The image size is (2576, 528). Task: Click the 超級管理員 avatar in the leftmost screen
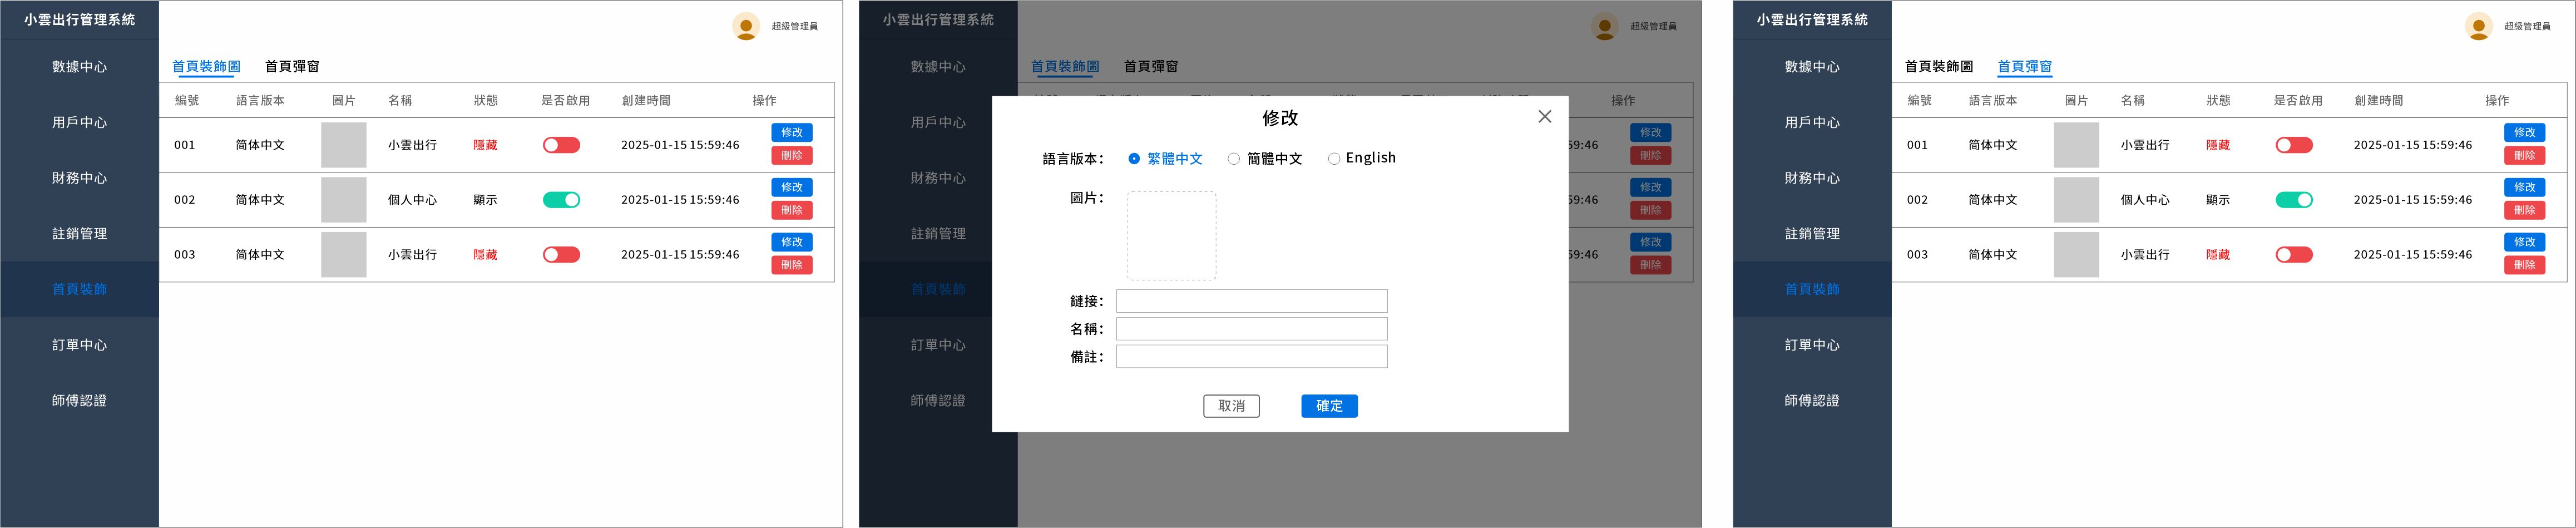coord(746,26)
